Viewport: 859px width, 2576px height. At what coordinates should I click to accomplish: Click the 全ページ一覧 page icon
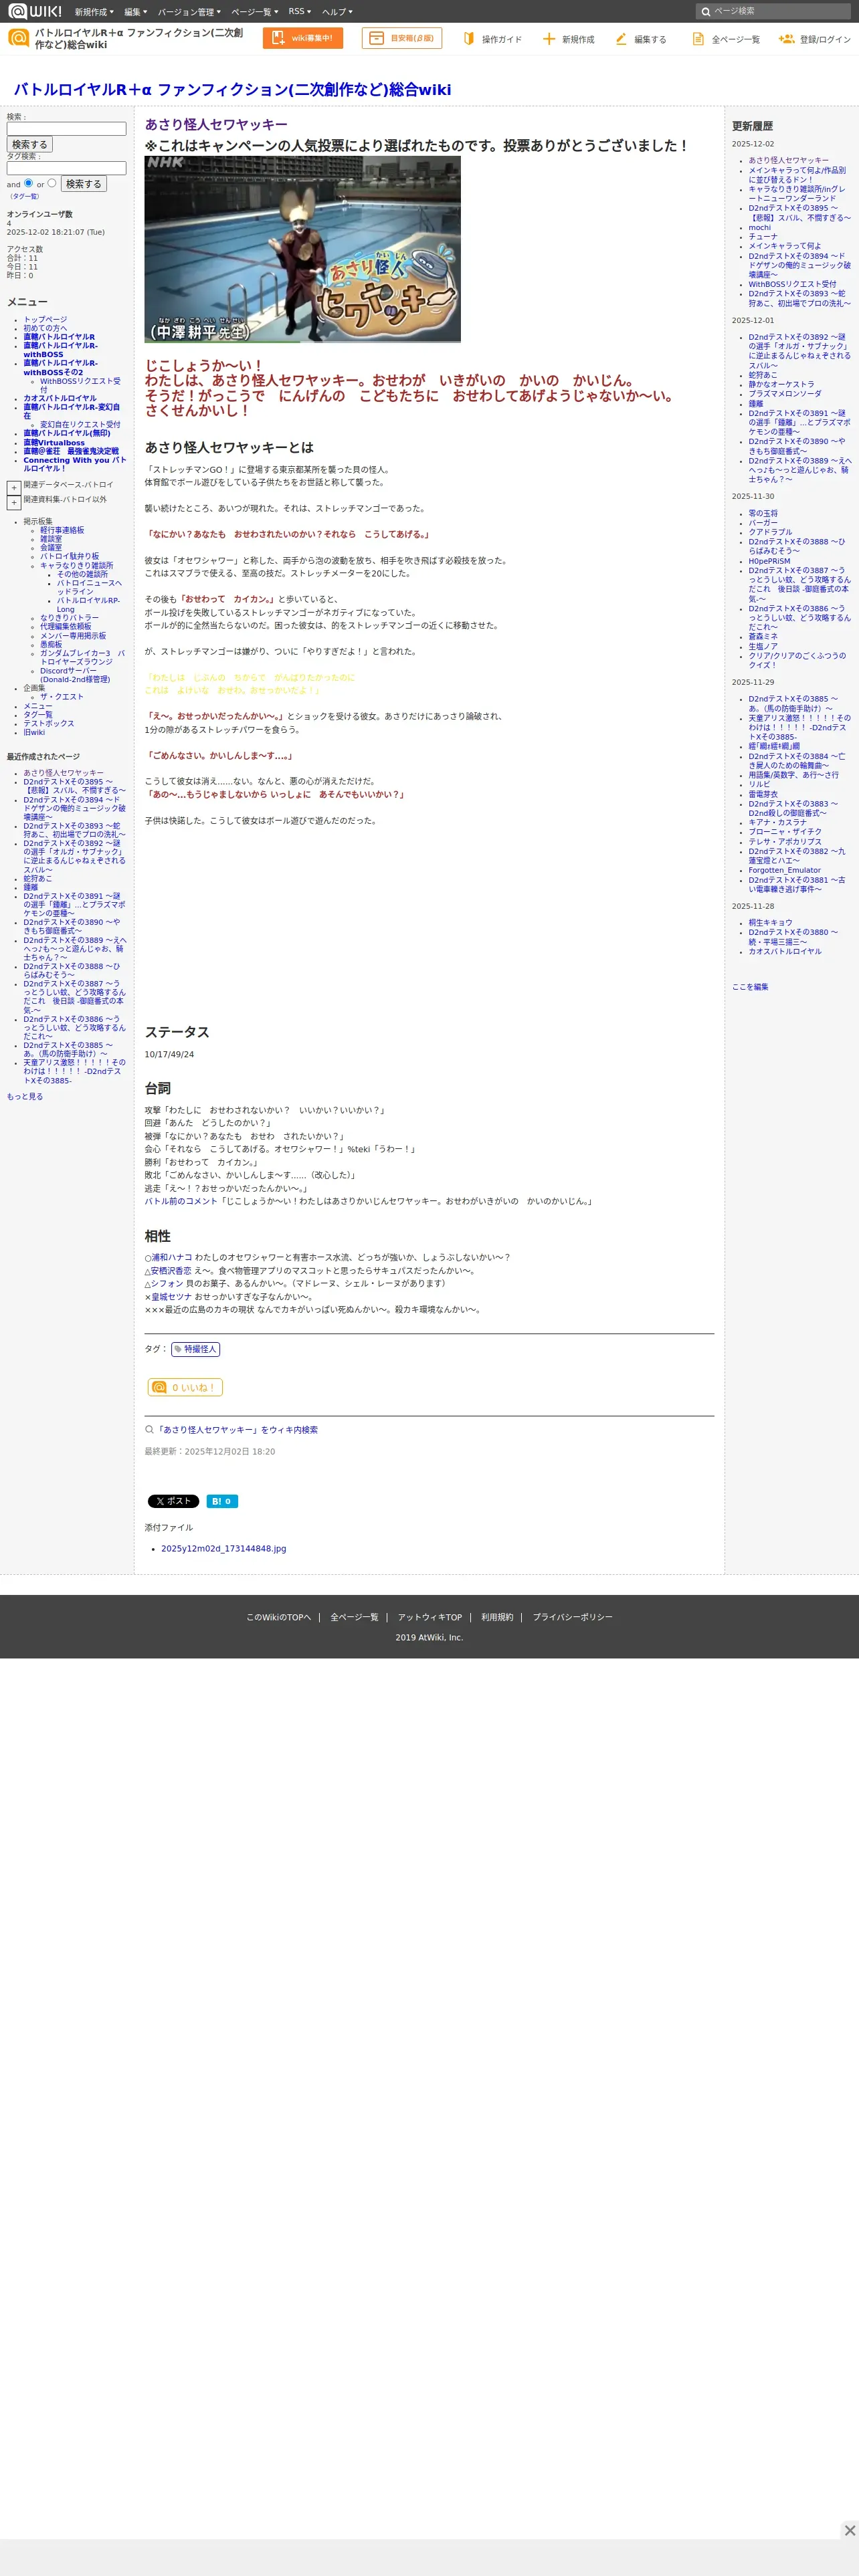pos(698,38)
